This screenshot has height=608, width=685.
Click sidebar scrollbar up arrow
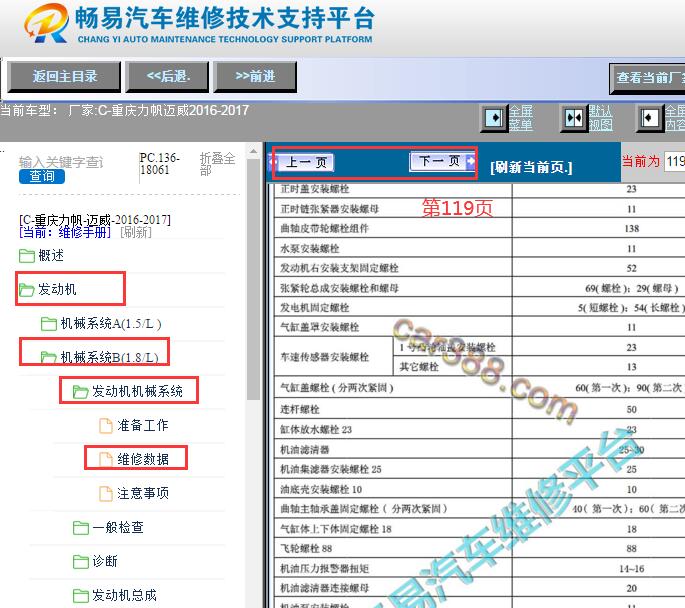253,152
